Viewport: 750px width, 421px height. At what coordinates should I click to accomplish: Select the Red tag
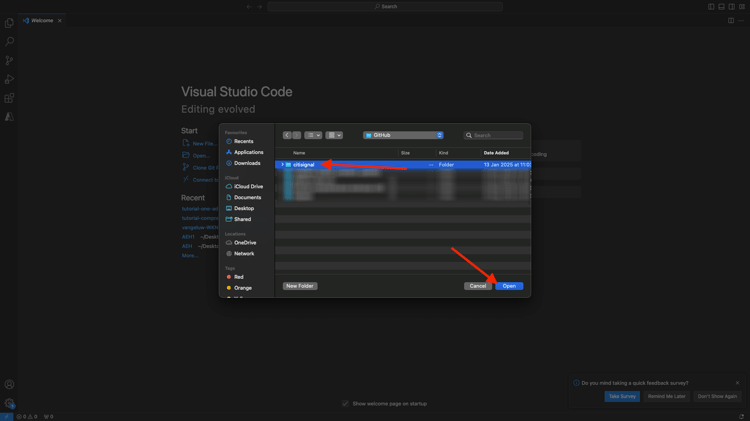238,277
